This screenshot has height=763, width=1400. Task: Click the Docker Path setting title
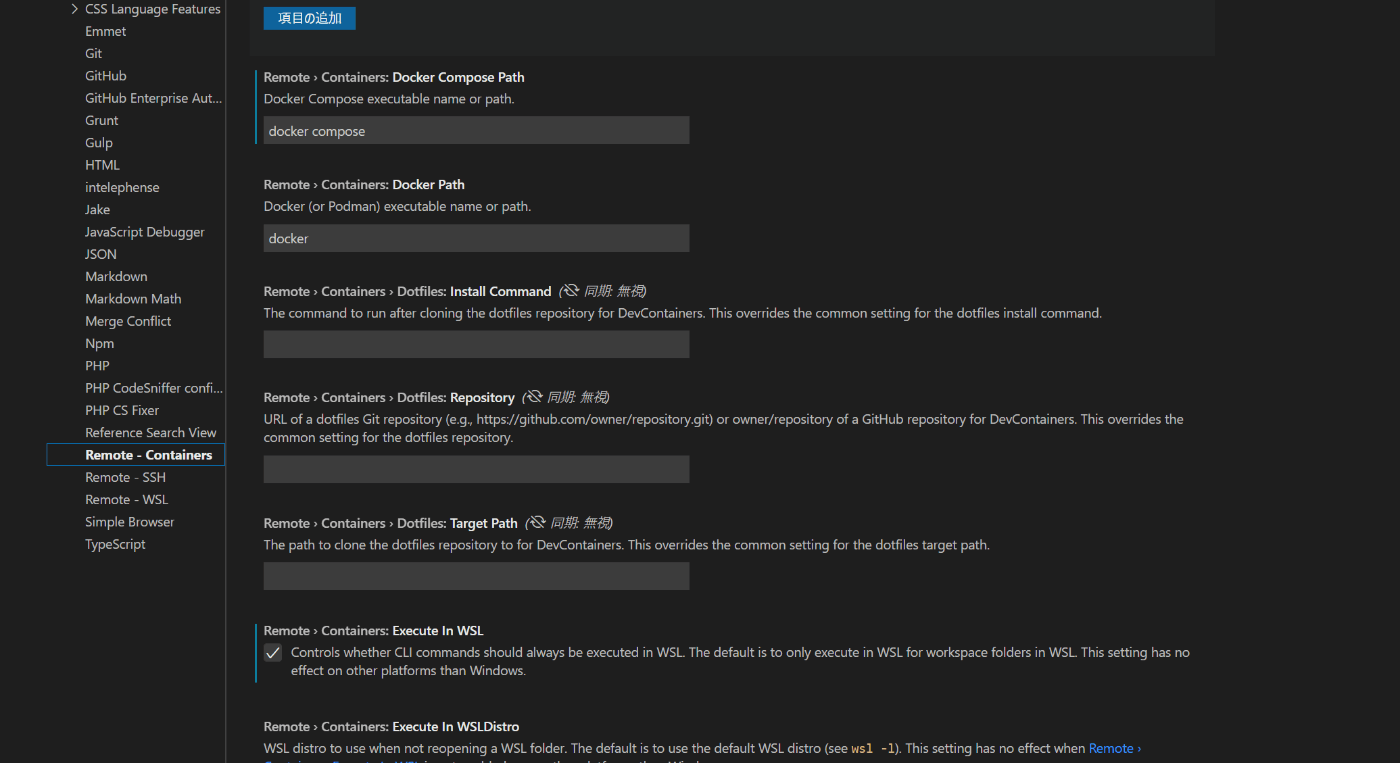[x=364, y=185]
